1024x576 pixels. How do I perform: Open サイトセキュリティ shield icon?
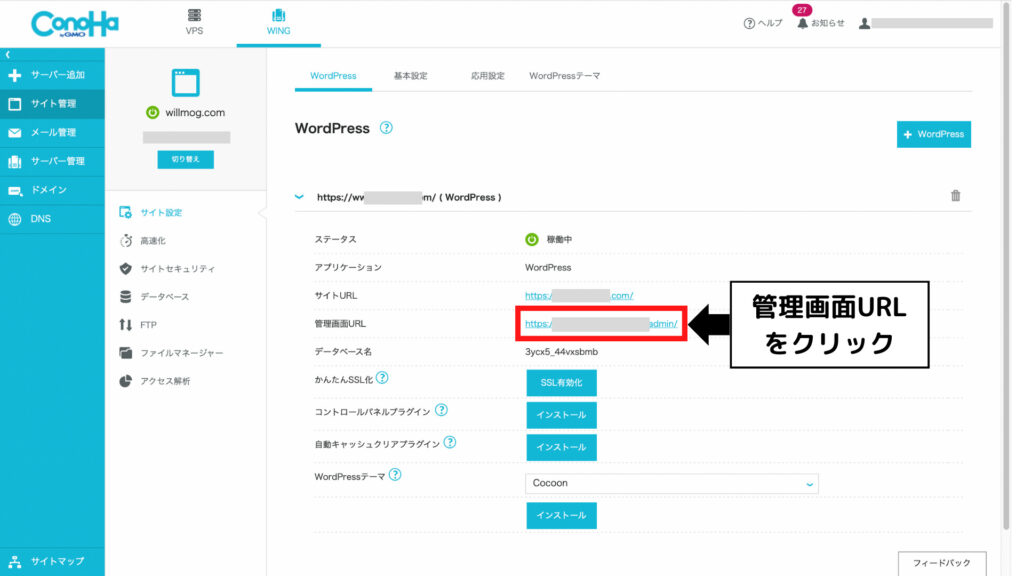(125, 268)
